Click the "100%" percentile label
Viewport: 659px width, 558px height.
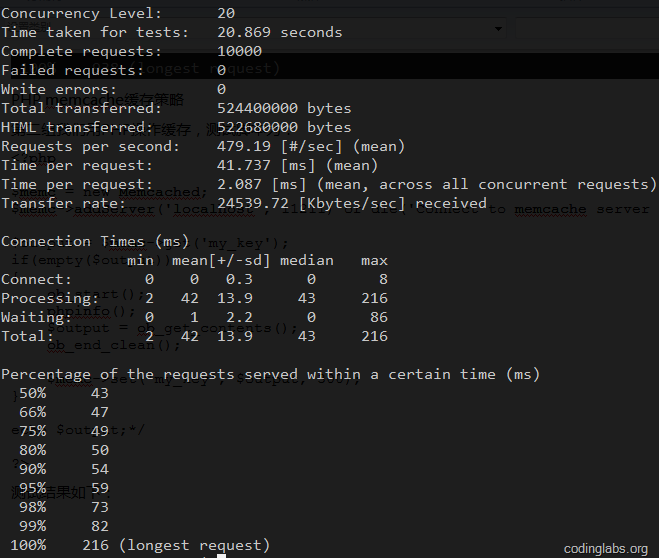click(x=28, y=545)
